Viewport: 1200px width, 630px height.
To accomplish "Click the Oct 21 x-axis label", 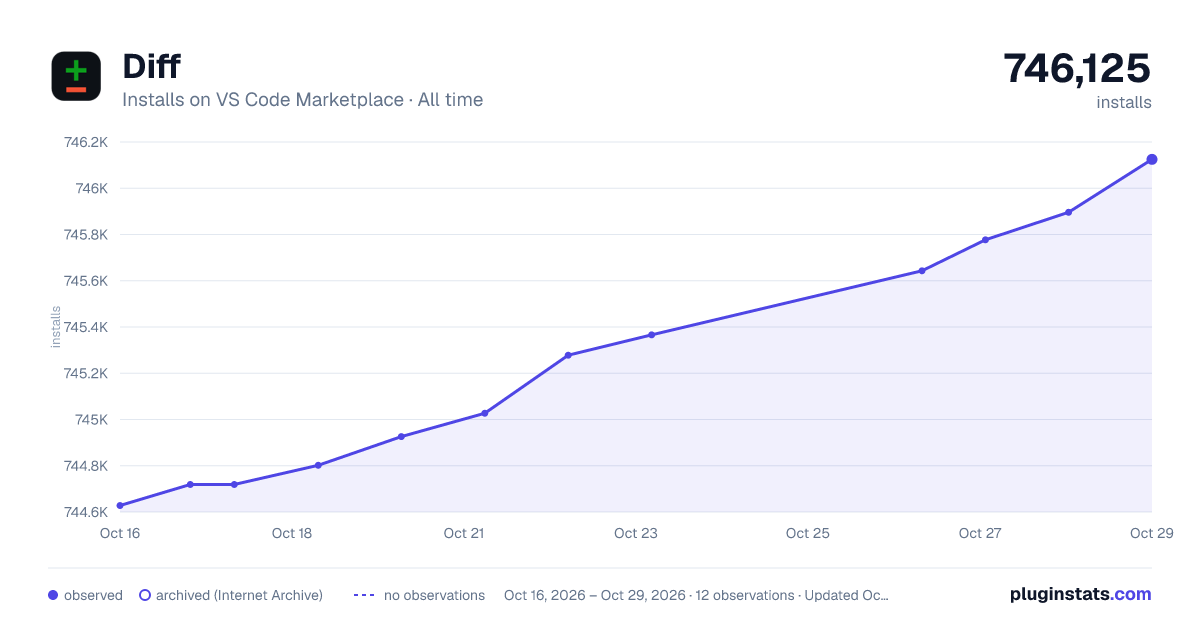I will pyautogui.click(x=464, y=533).
